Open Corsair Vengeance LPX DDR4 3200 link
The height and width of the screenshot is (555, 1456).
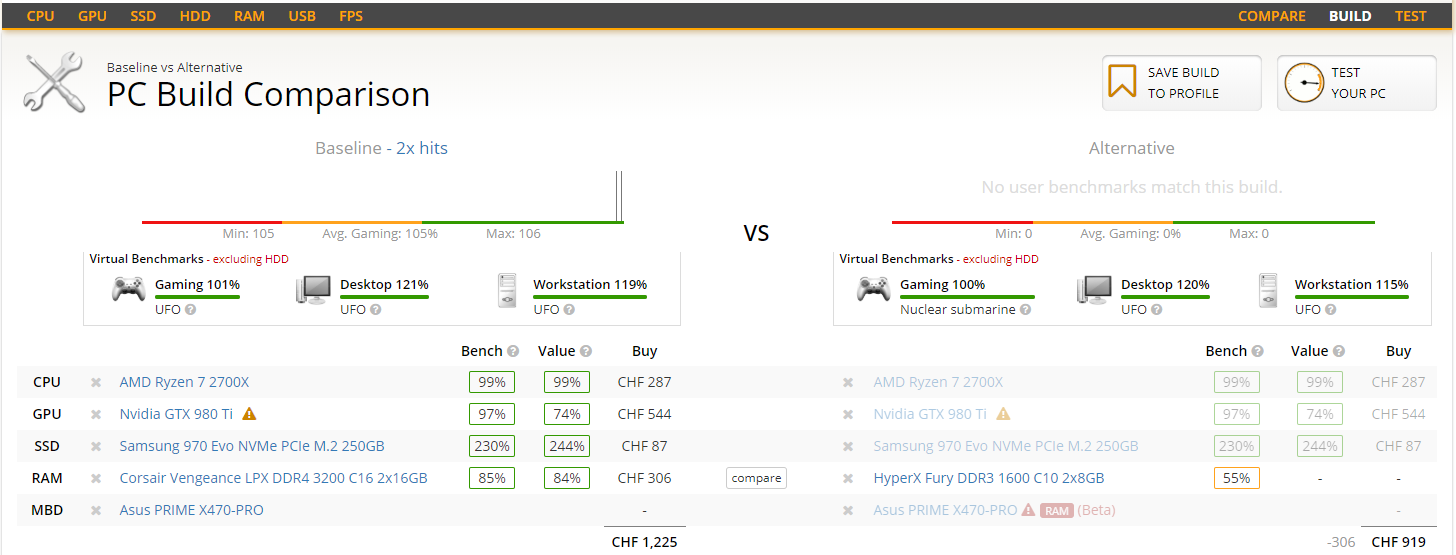273,478
